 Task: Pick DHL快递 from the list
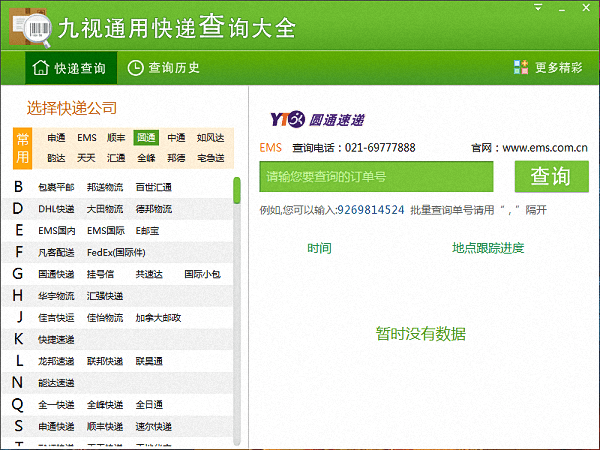coord(56,209)
